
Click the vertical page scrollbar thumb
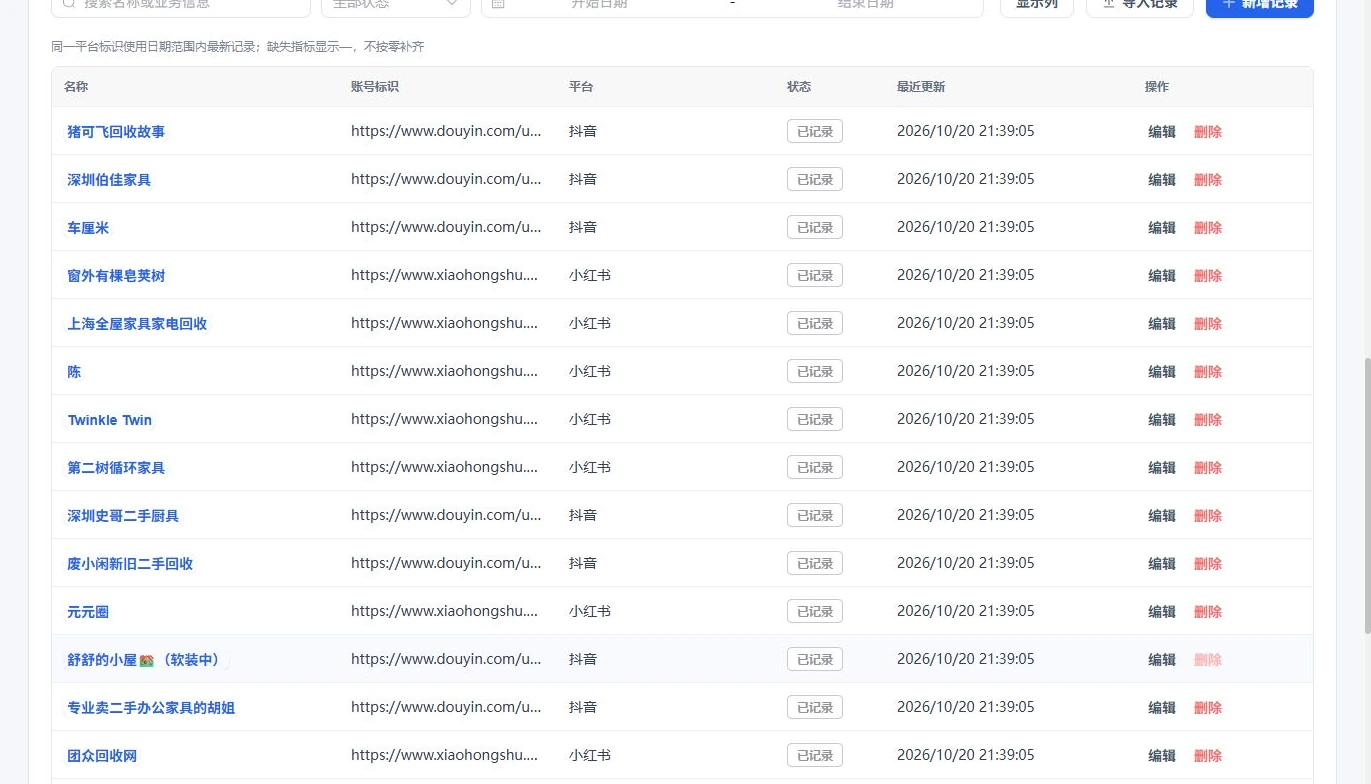pos(1366,495)
